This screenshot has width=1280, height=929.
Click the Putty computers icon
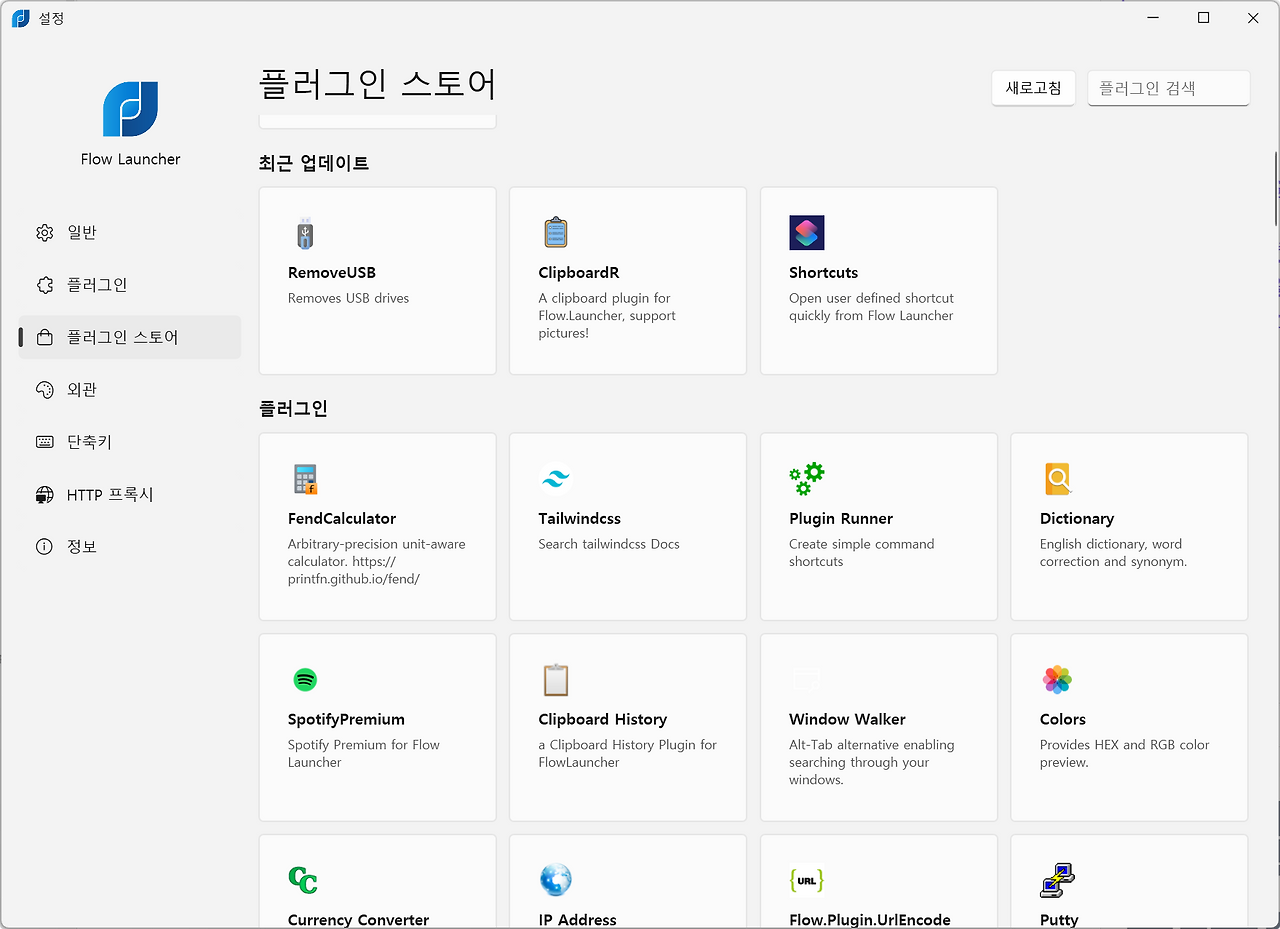(x=1057, y=880)
